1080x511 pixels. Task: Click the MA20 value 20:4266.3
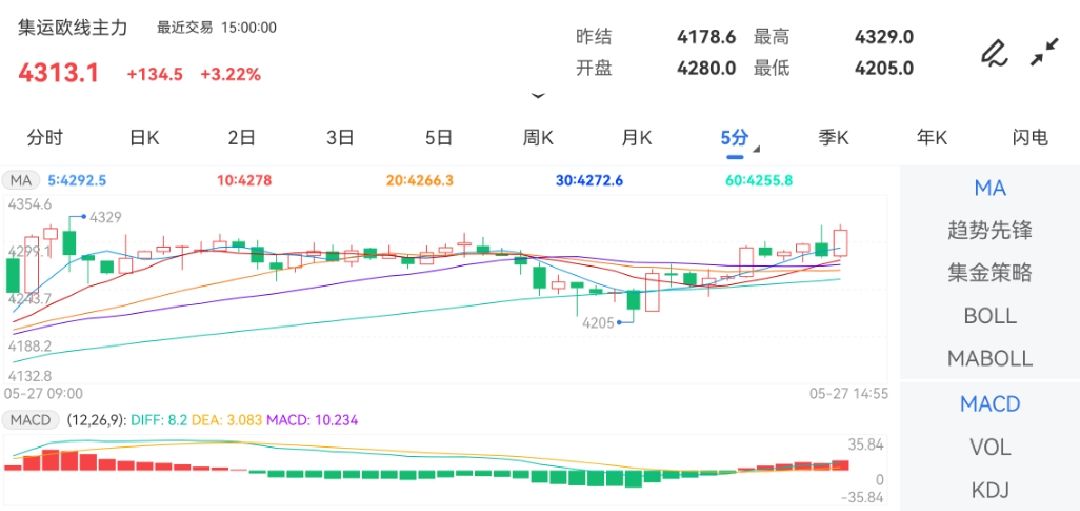coord(419,180)
